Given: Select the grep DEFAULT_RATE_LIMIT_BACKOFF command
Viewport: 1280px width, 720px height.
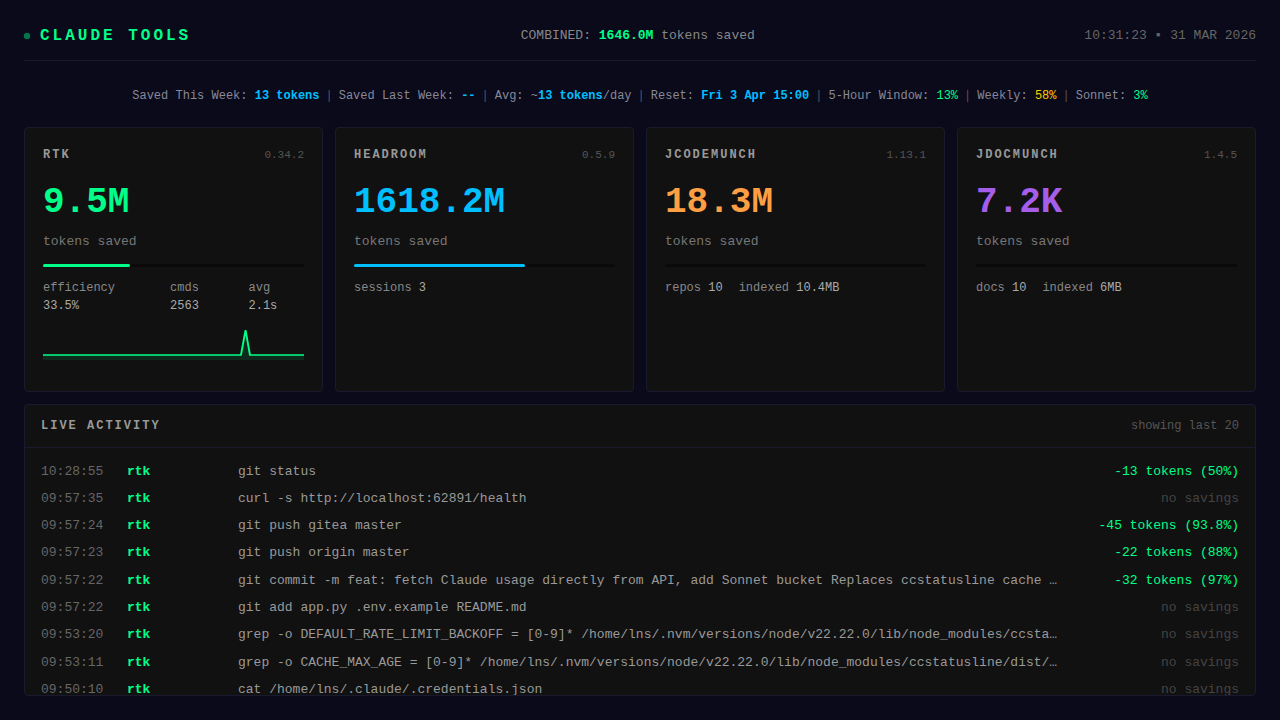Looking at the screenshot, I should [648, 635].
